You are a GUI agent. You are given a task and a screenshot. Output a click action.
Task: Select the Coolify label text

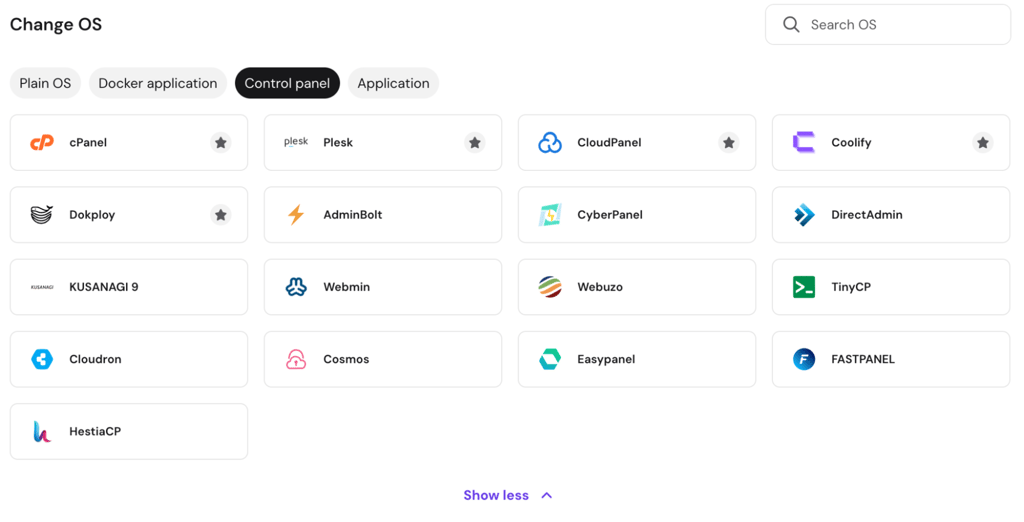point(851,142)
